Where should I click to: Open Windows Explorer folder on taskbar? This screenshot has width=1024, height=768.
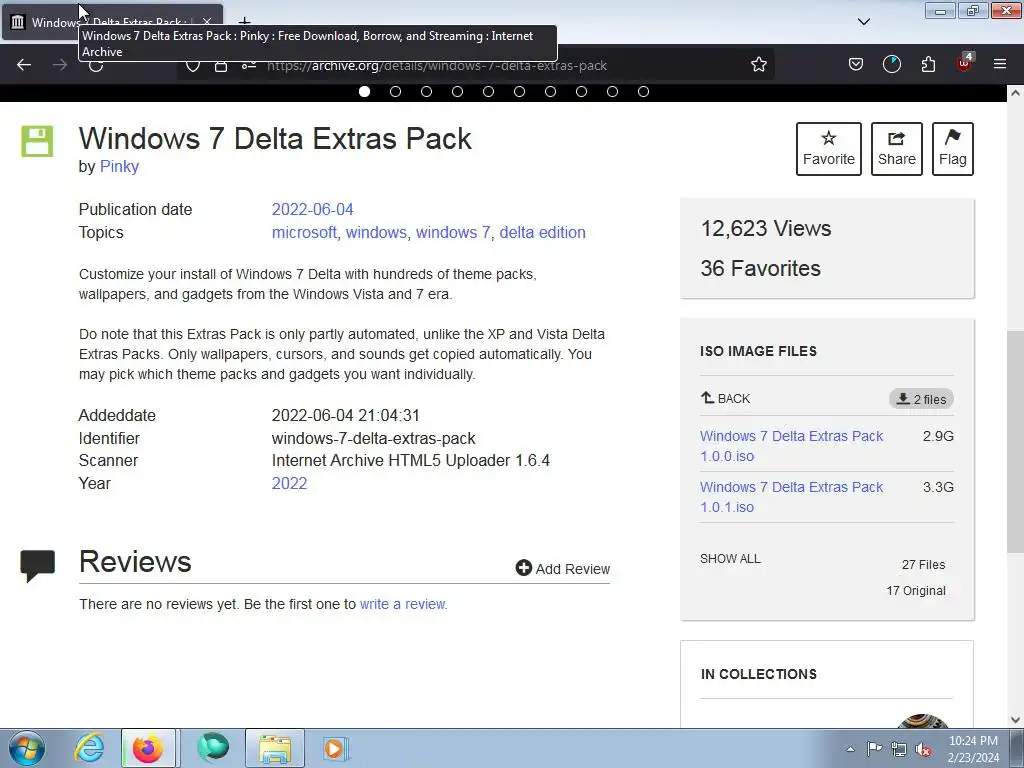pyautogui.click(x=275, y=748)
